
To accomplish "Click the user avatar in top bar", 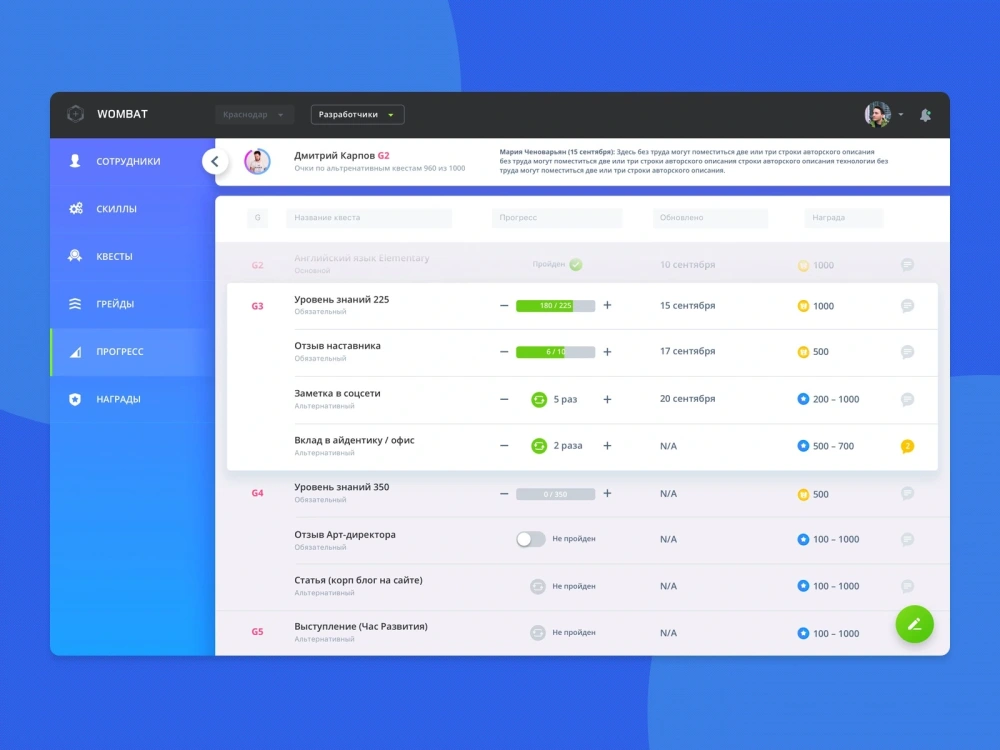I will (x=878, y=114).
